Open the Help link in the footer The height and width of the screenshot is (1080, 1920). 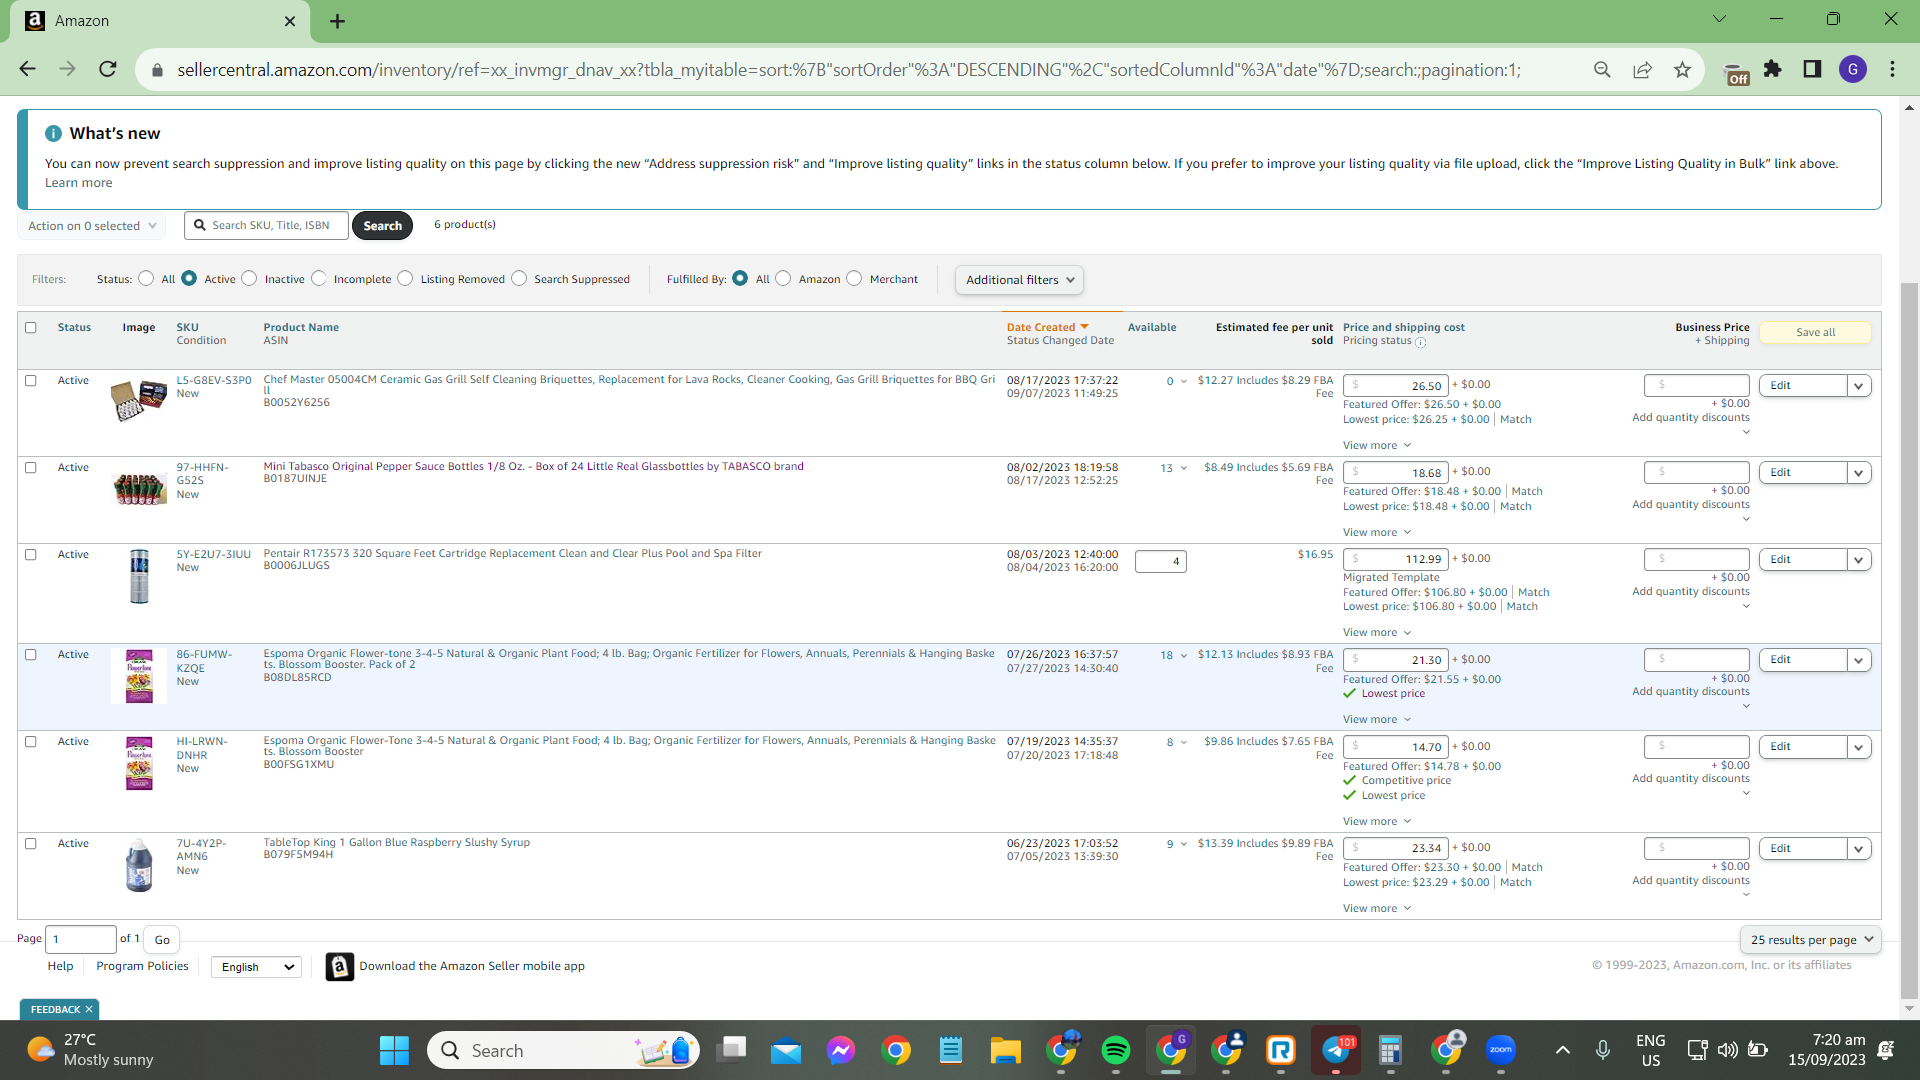click(x=60, y=966)
